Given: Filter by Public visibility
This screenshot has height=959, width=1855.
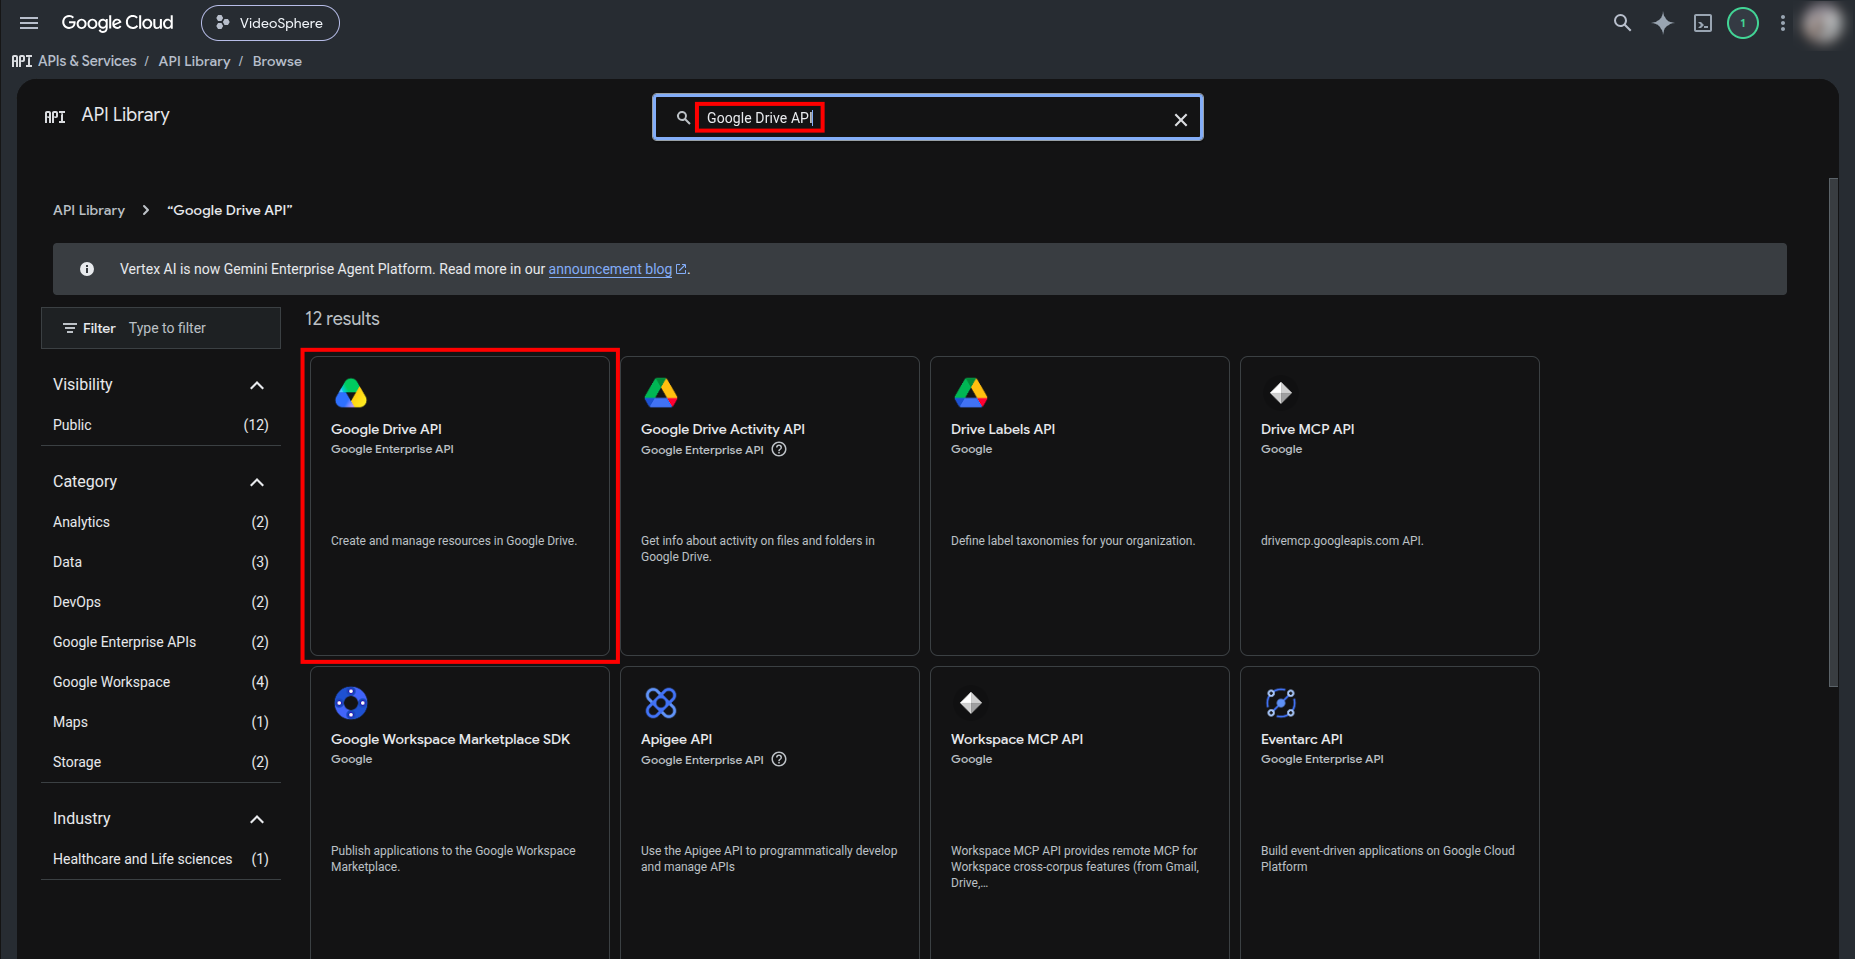Looking at the screenshot, I should point(161,425).
